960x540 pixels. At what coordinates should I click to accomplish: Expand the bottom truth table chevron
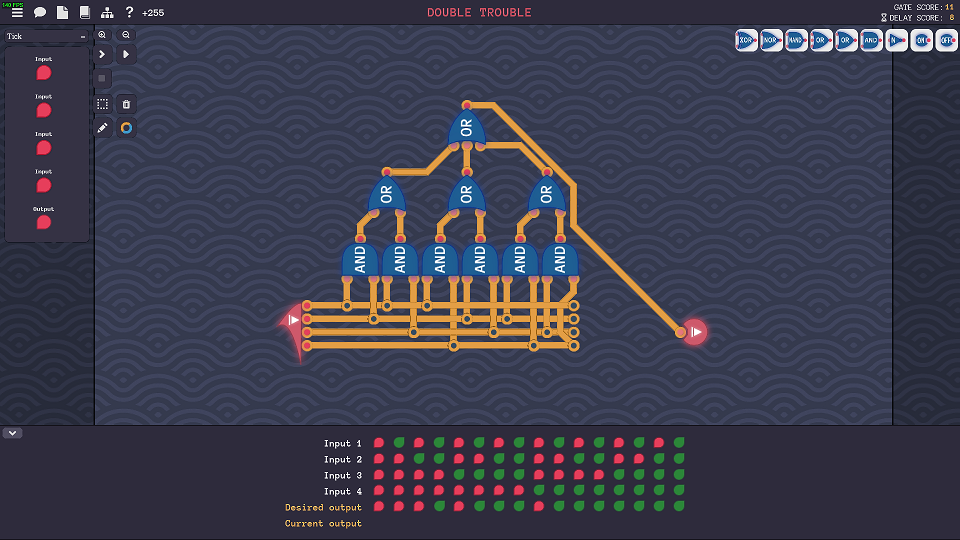[x=13, y=433]
